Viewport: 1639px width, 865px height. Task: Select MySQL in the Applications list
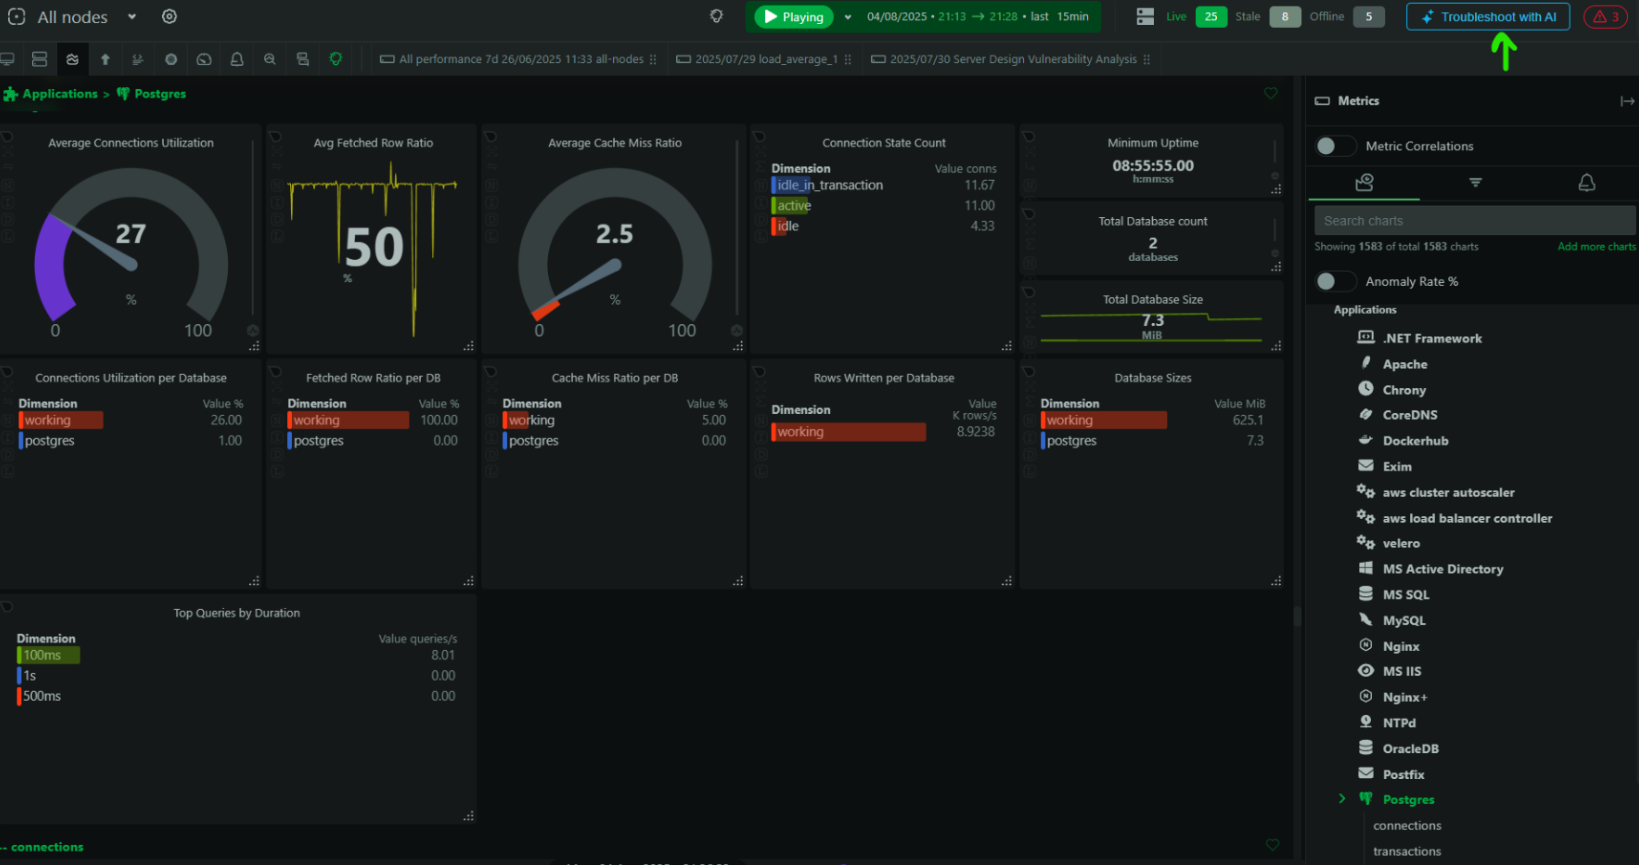point(1403,621)
